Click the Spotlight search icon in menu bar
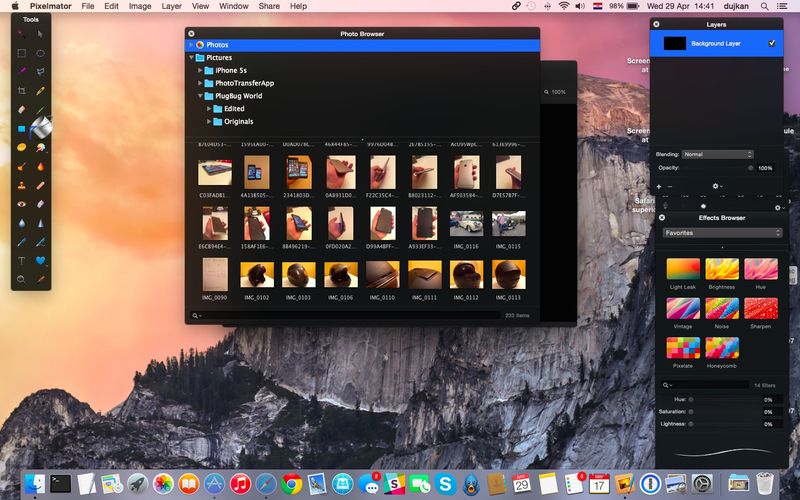Image resolution: width=800 pixels, height=500 pixels. click(764, 6)
